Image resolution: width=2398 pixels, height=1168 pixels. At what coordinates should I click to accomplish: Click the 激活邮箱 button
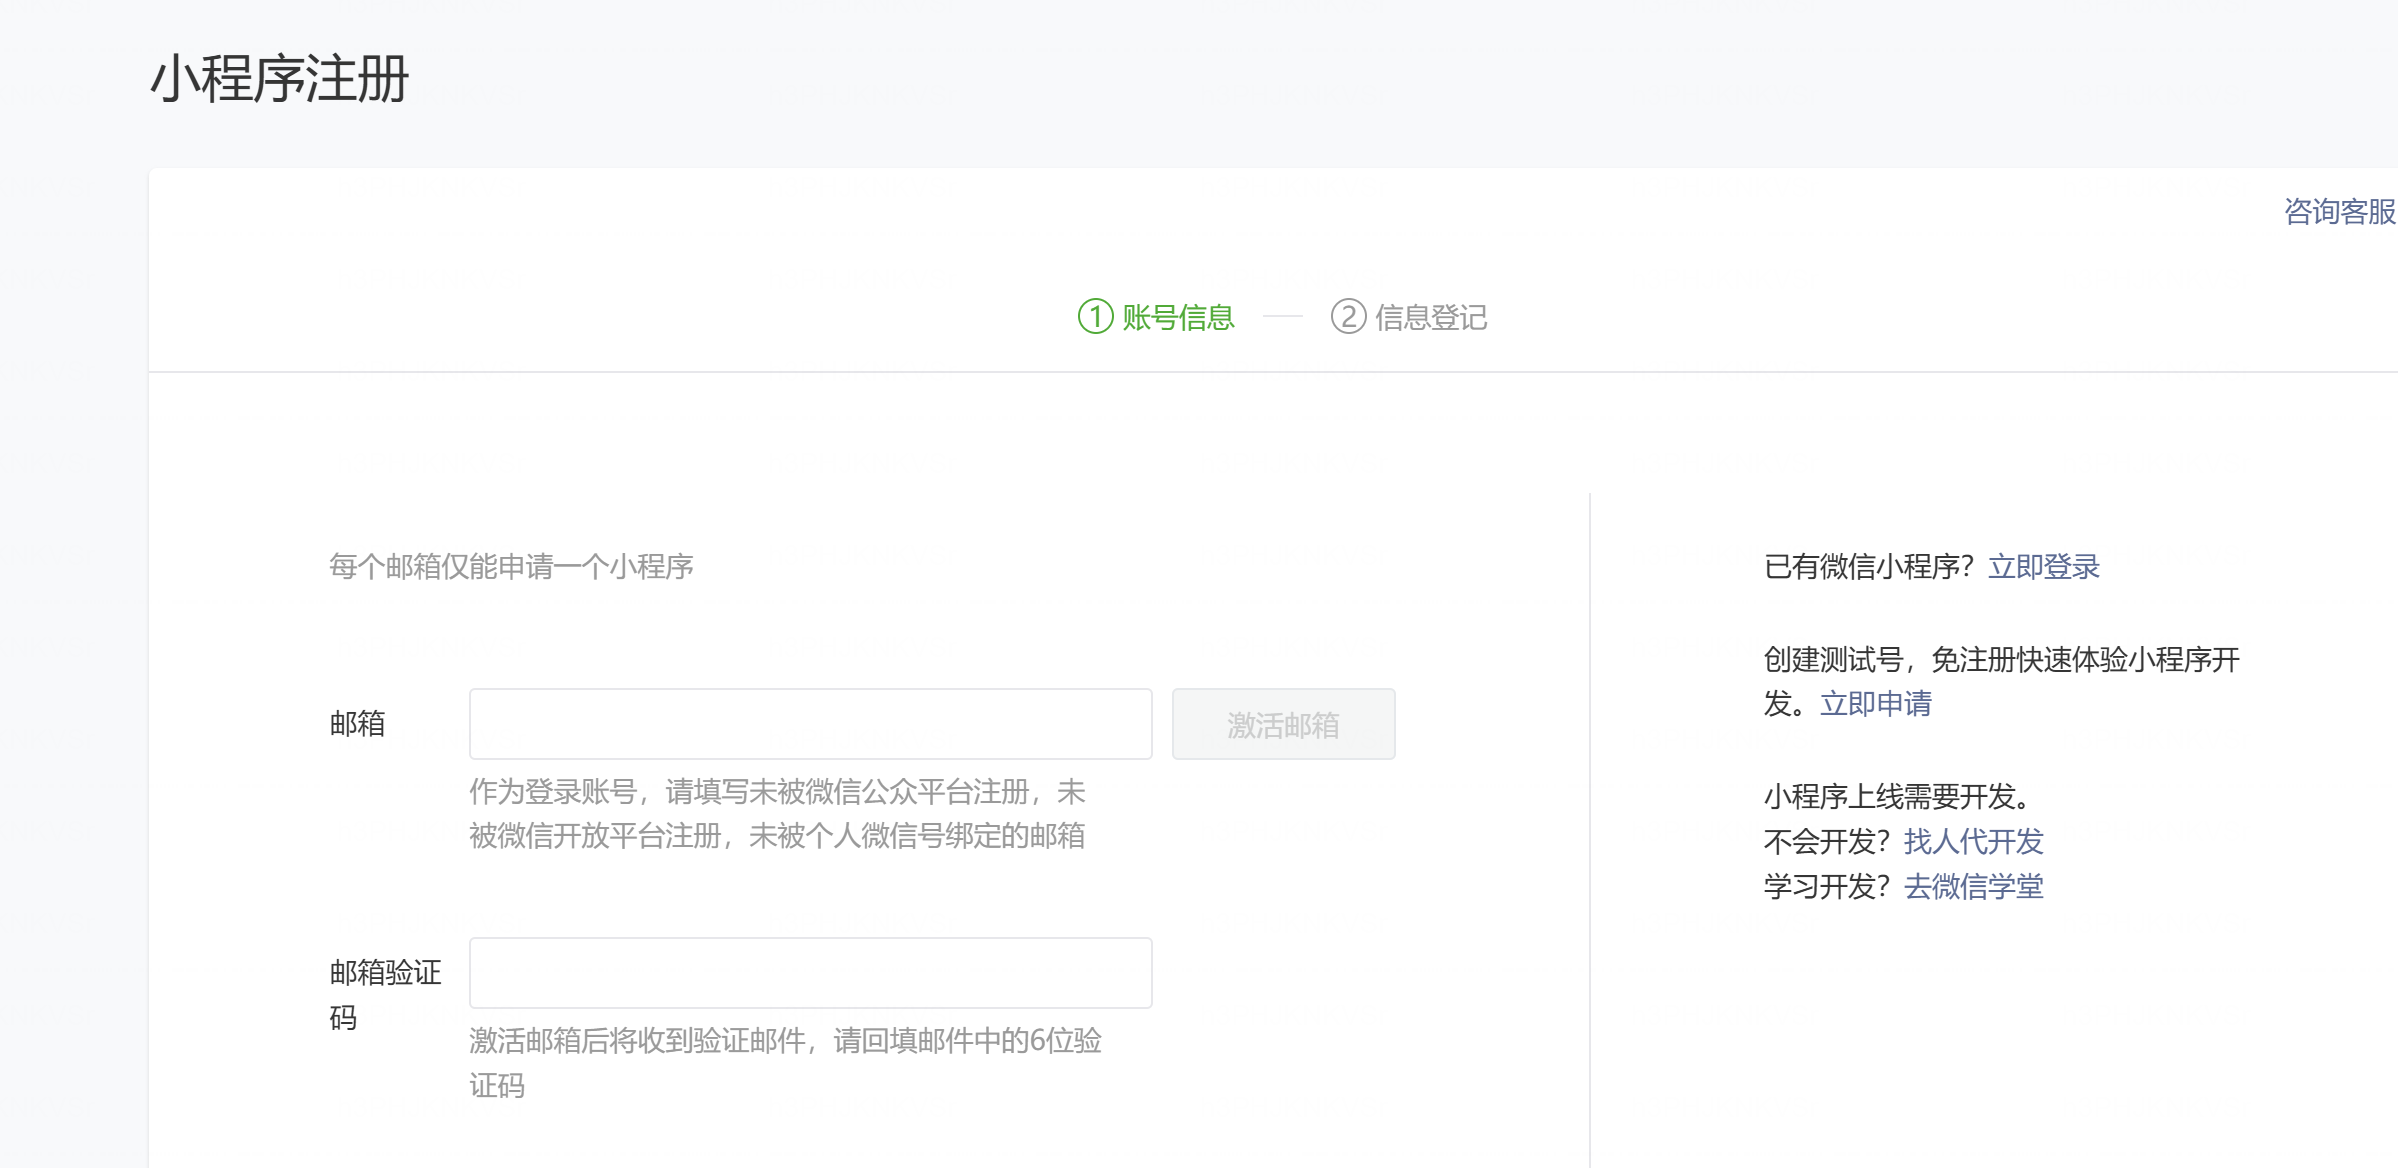1284,724
